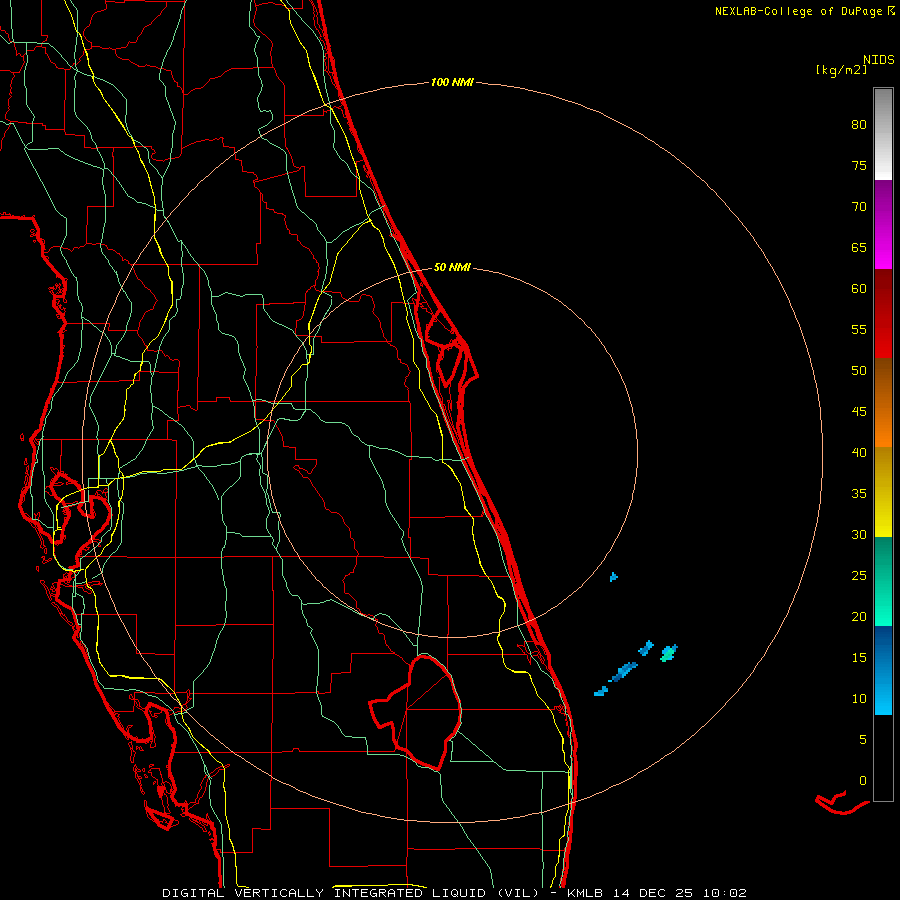900x900 pixels.
Task: Click the green-teal segment of color bar
Action: point(883,581)
